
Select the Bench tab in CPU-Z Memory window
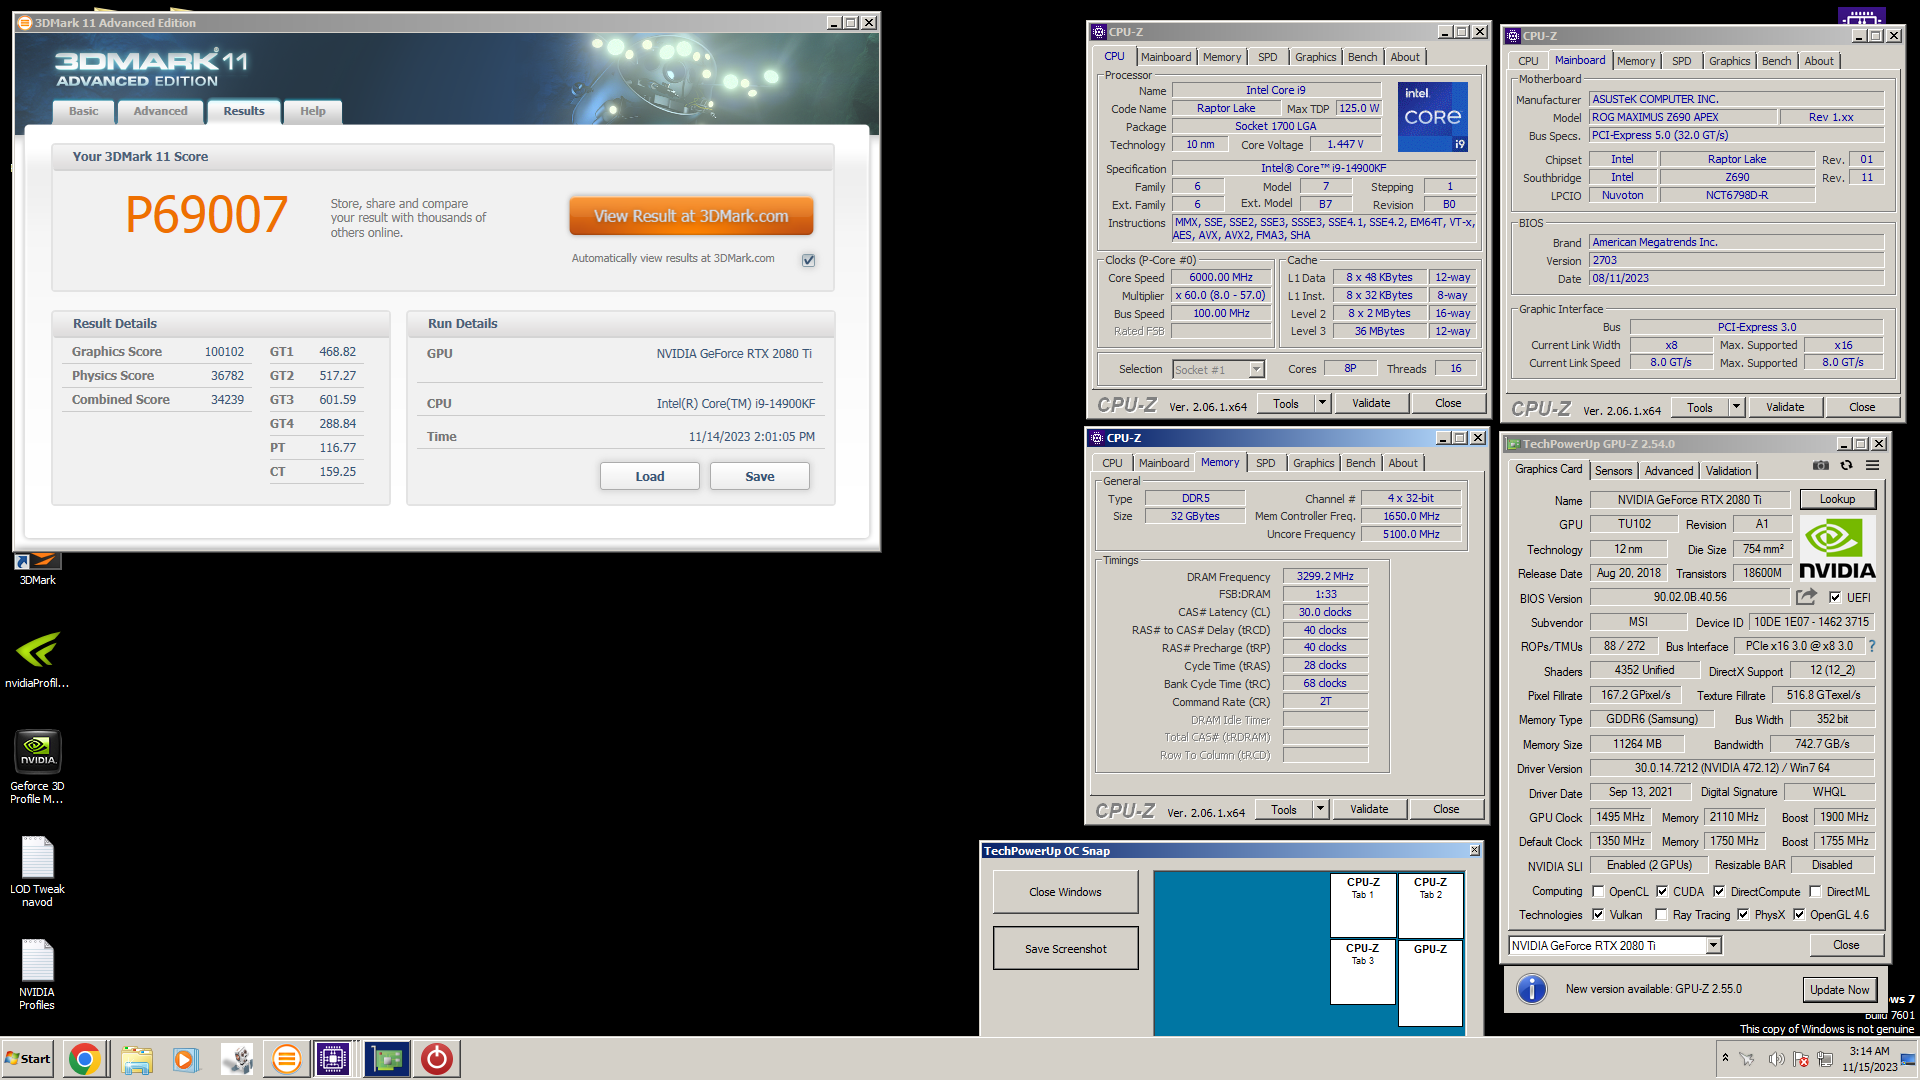pyautogui.click(x=1360, y=463)
